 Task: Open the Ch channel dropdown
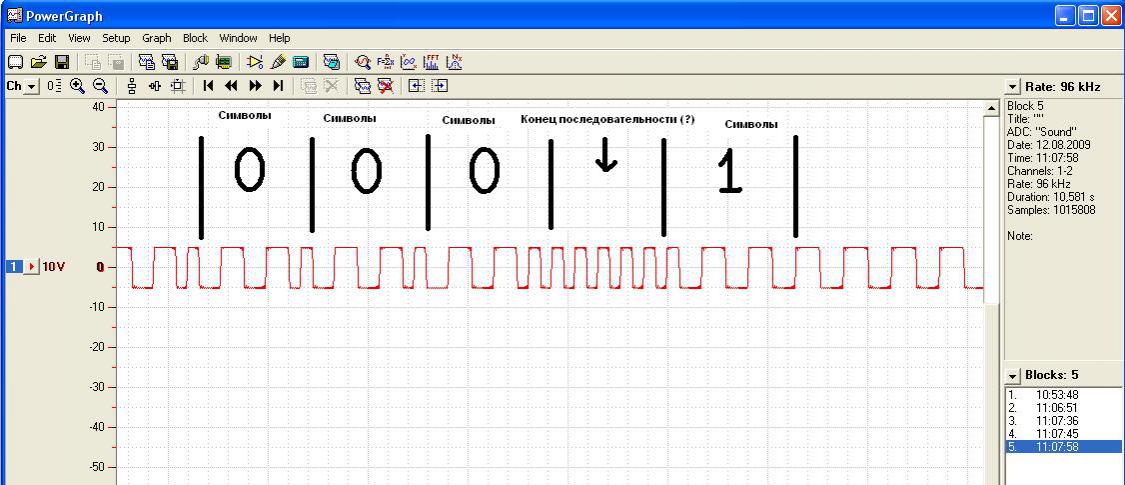tap(31, 87)
